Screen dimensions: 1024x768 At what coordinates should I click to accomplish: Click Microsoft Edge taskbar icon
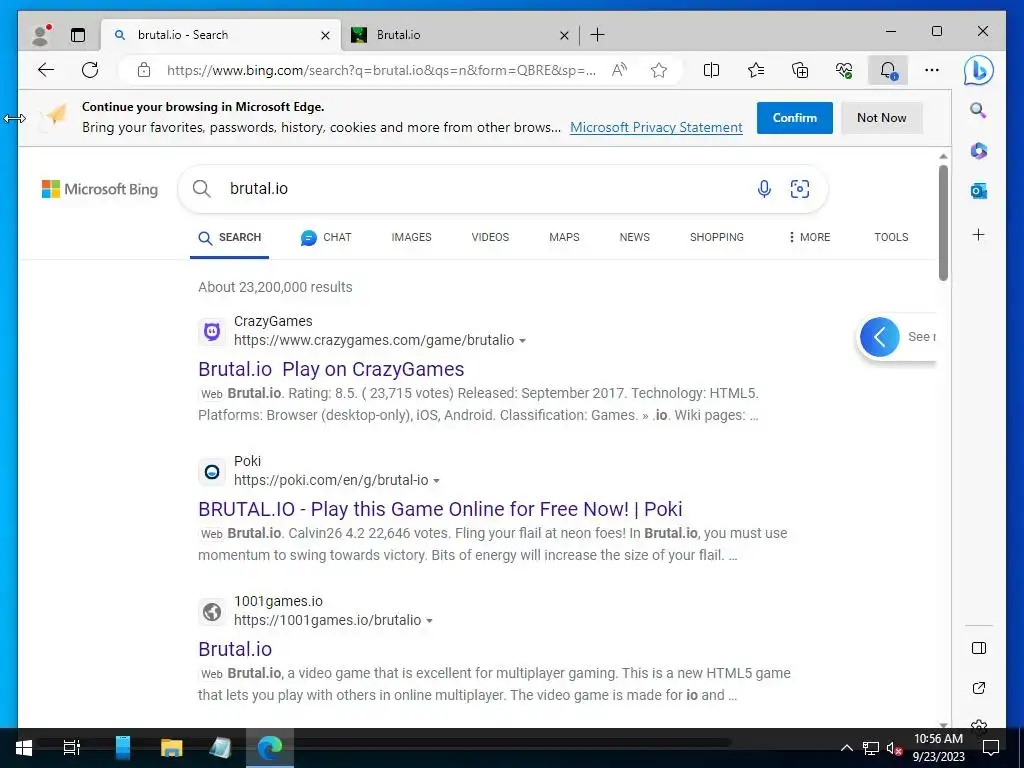tap(270, 748)
